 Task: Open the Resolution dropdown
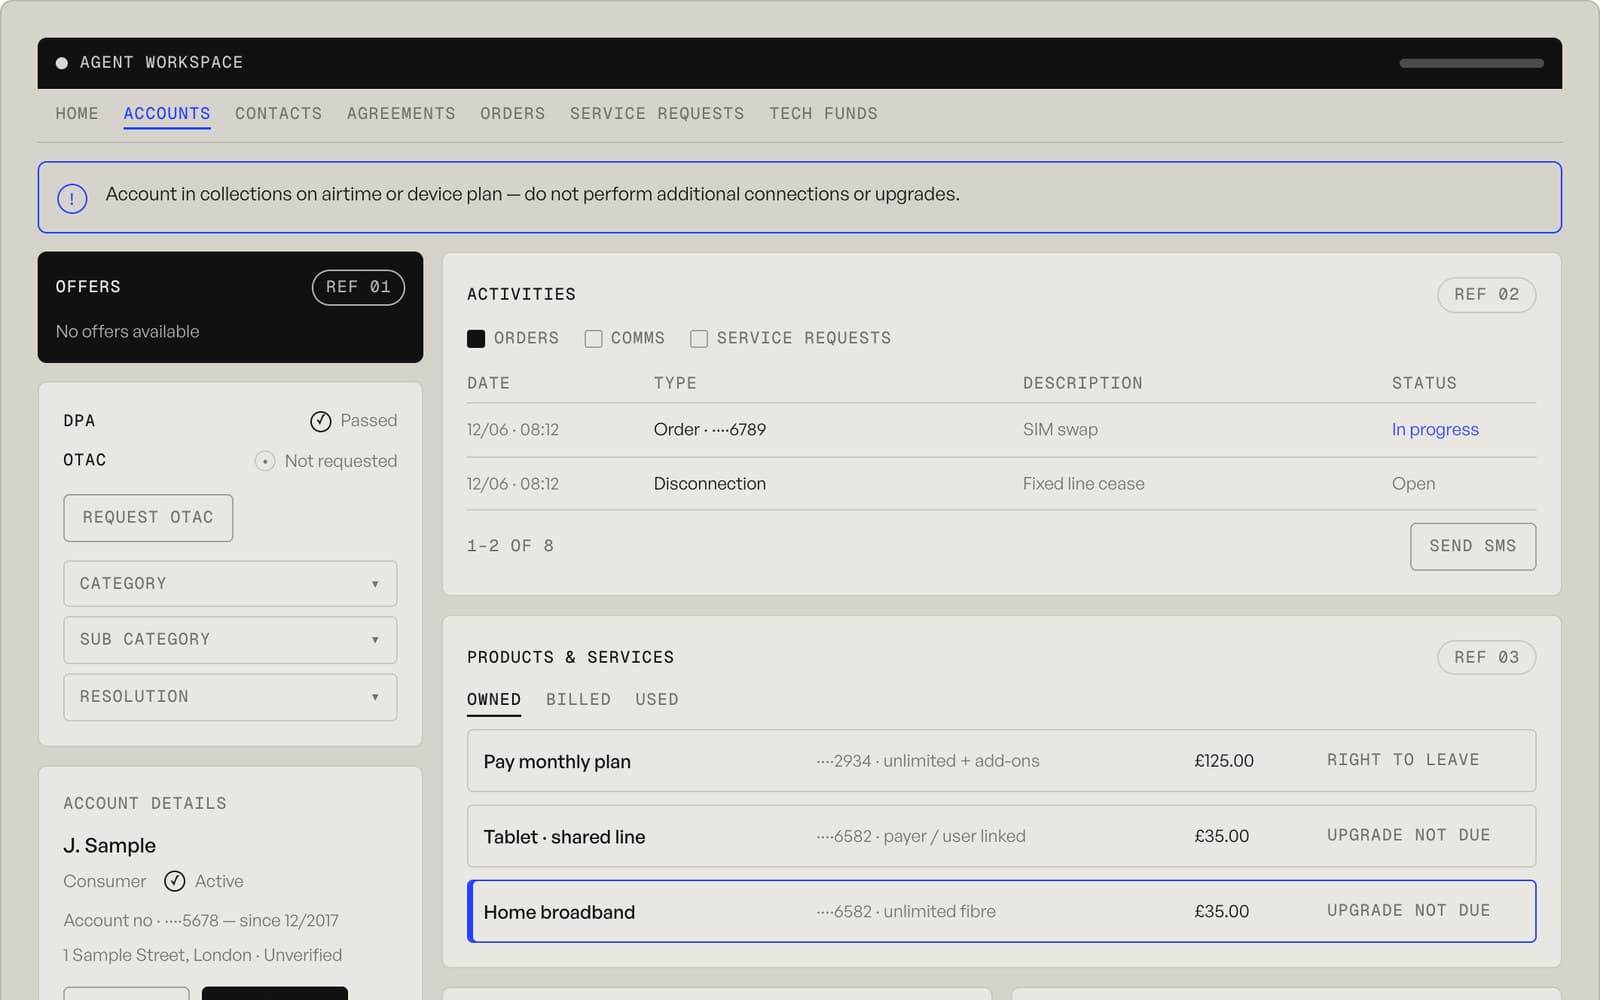point(230,697)
